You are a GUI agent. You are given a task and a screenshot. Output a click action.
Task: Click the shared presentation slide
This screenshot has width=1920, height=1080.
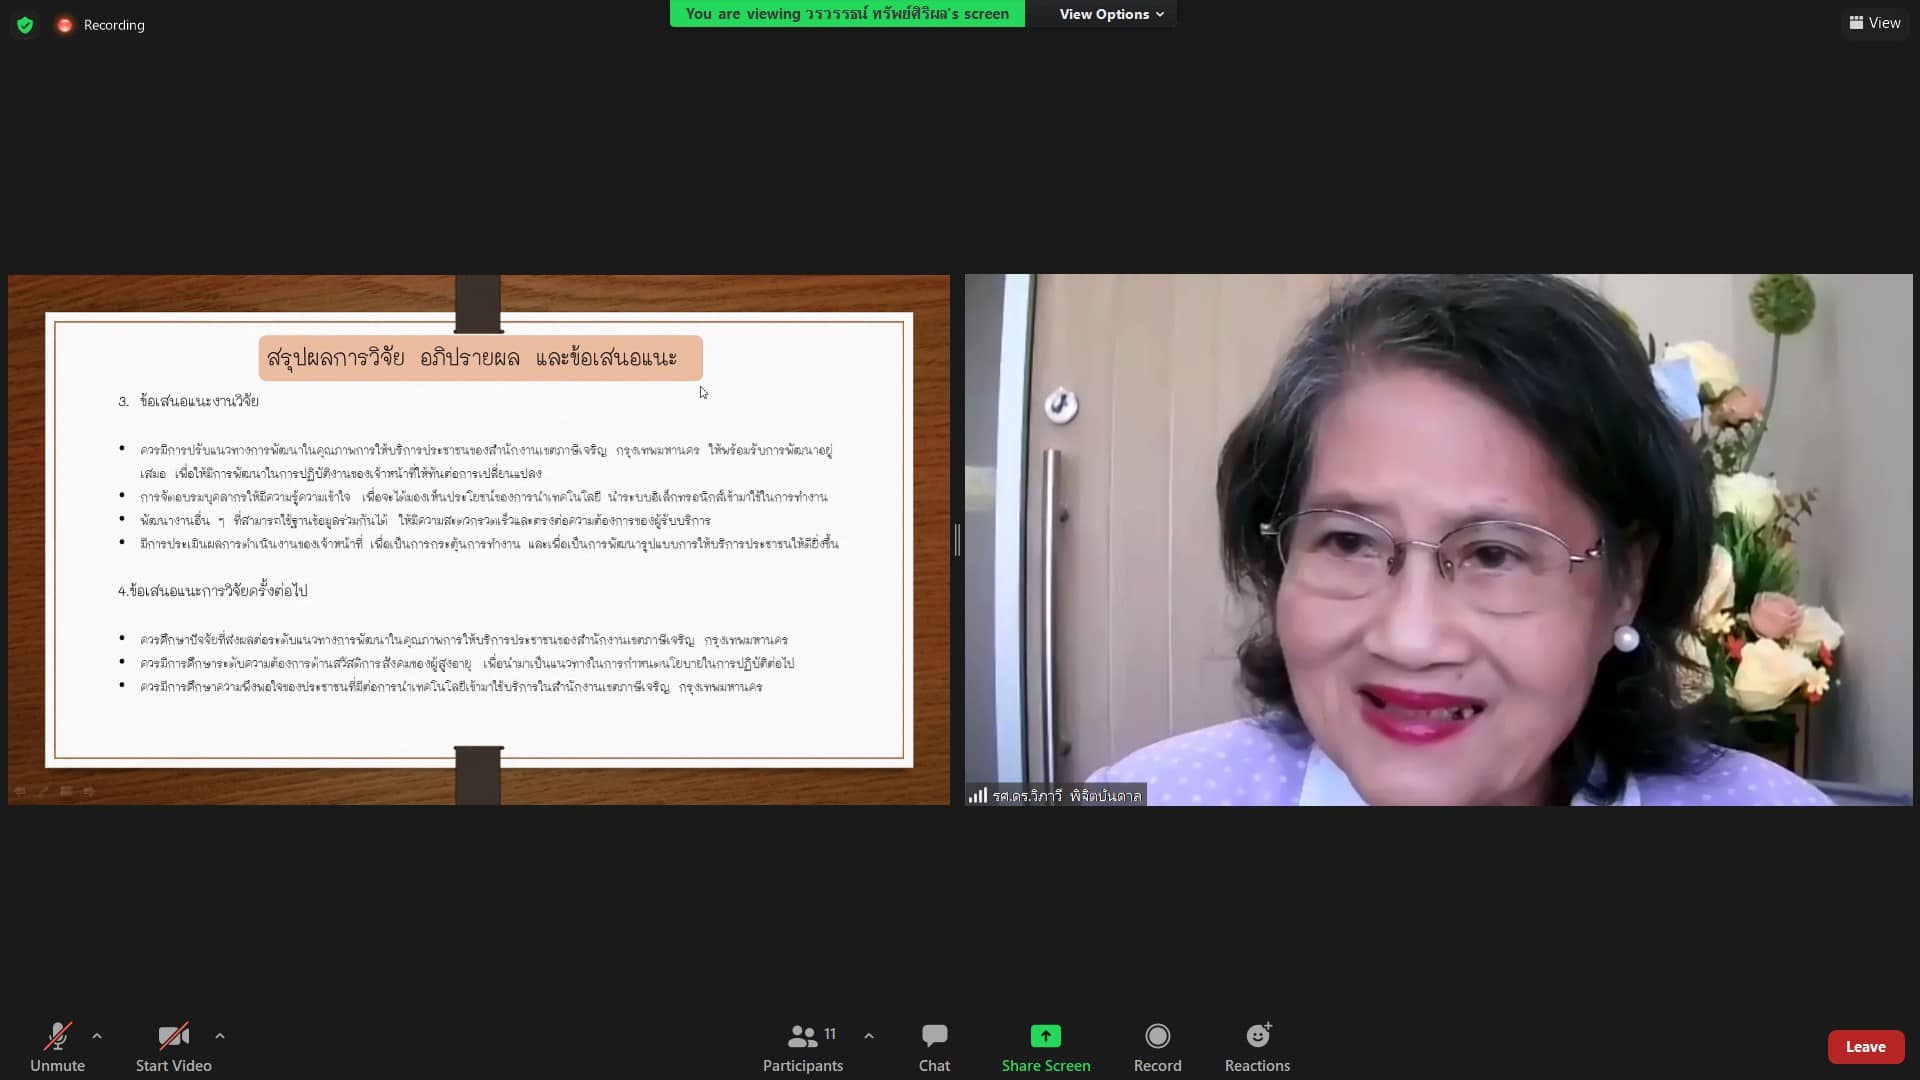[x=478, y=540]
